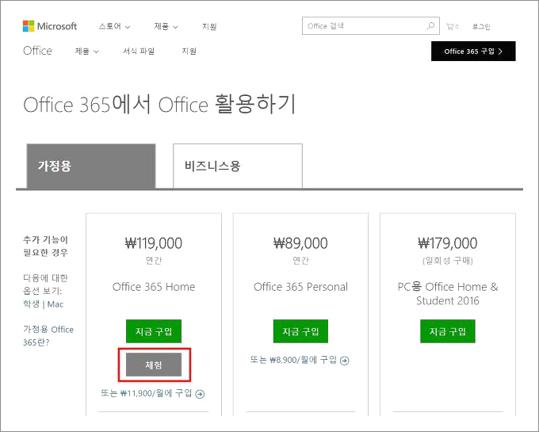Click the Microsoft logo

pyautogui.click(x=50, y=26)
